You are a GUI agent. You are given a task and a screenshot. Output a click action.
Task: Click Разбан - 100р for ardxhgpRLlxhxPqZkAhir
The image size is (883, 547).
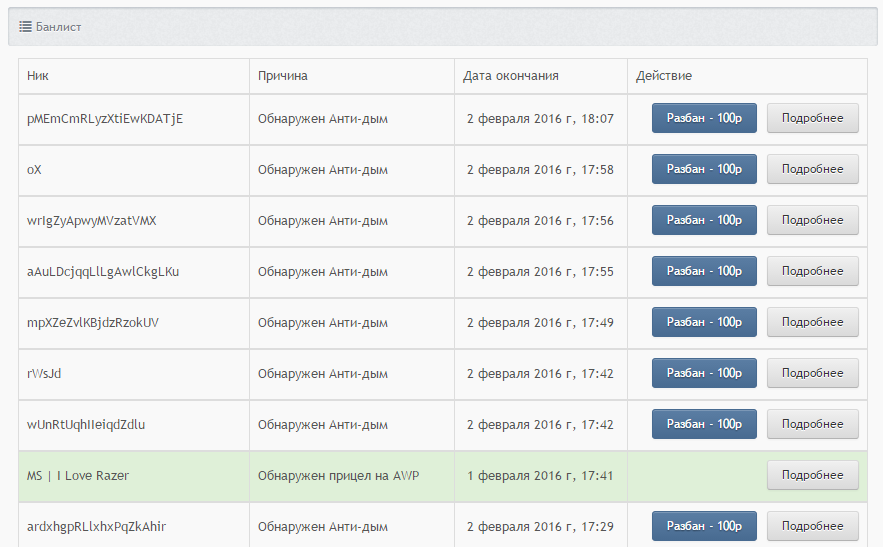tap(704, 526)
